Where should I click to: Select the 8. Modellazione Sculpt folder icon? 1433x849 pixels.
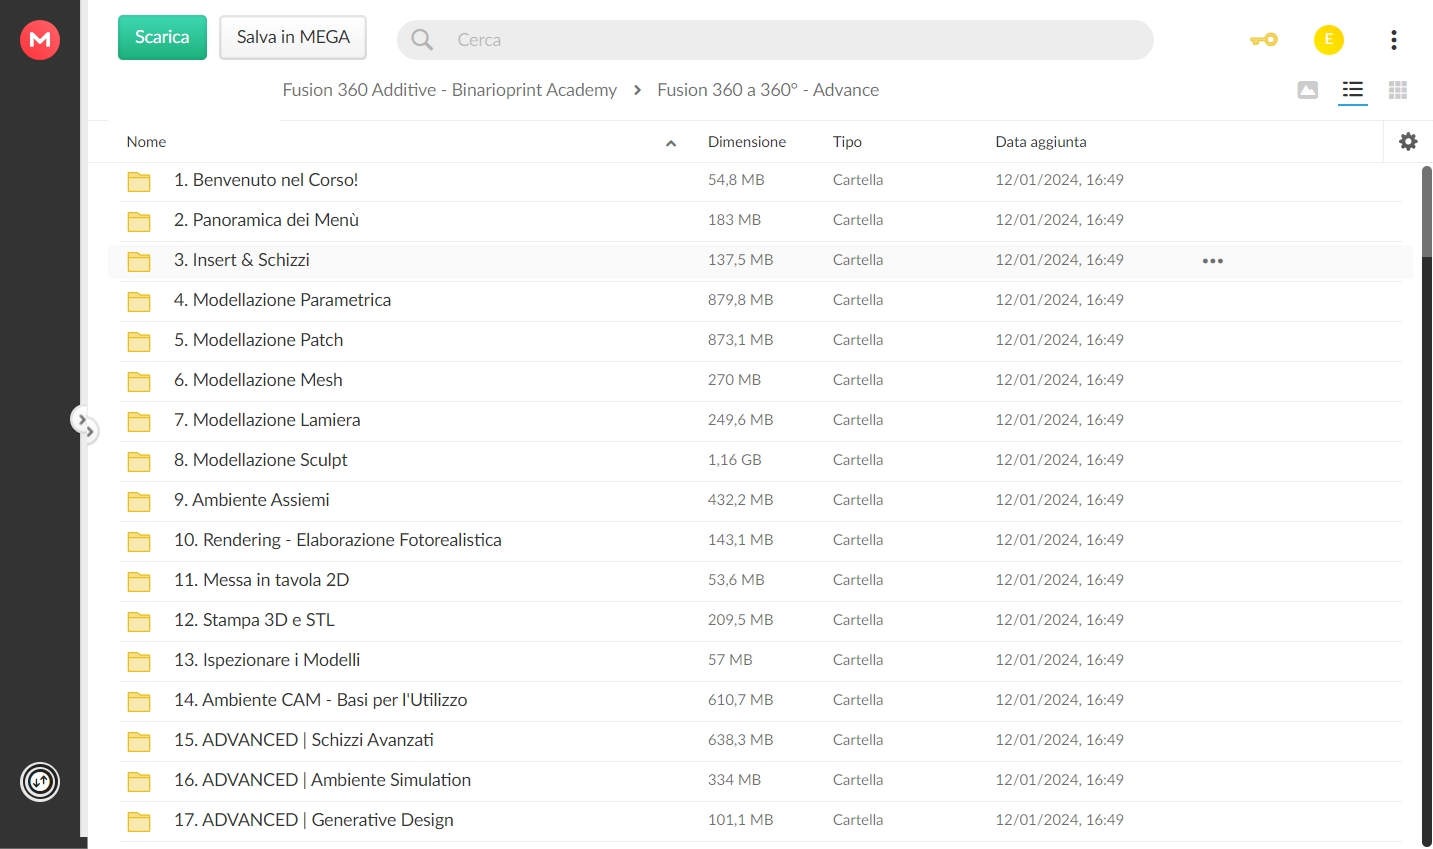pyautogui.click(x=139, y=461)
